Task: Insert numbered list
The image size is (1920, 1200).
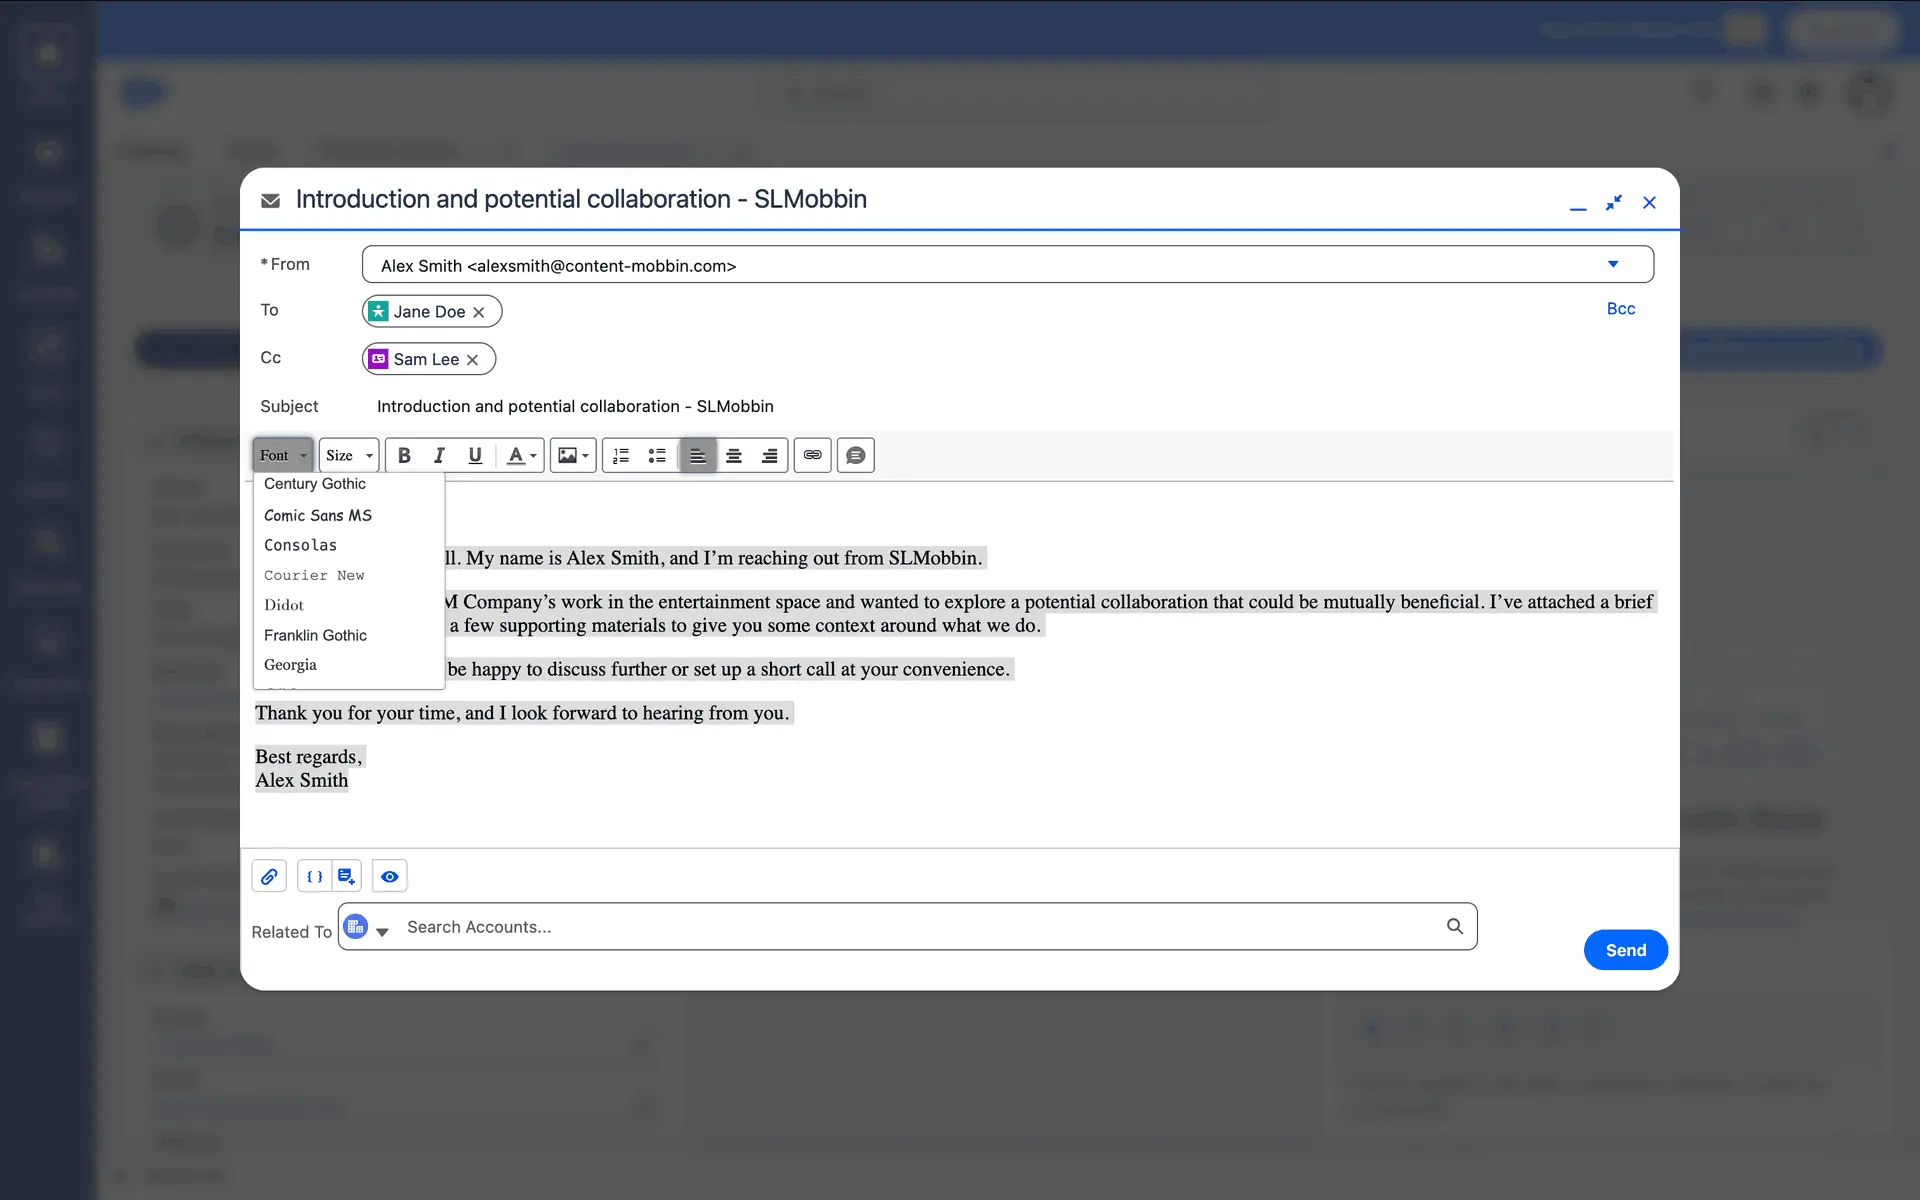Action: [x=621, y=456]
